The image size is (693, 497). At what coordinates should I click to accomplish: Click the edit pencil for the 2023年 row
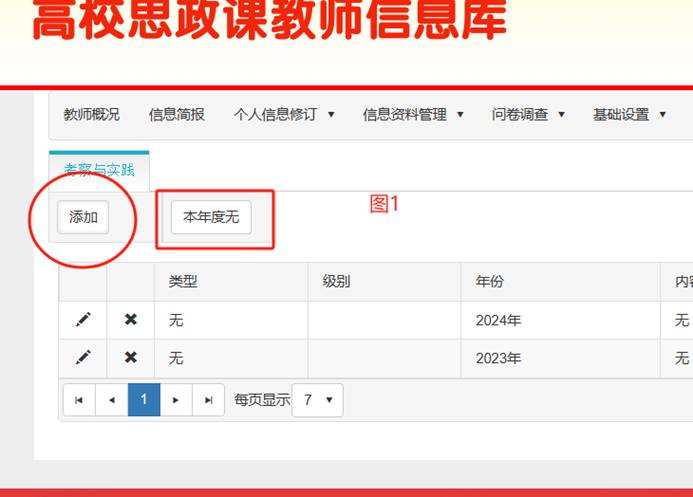[x=83, y=357]
